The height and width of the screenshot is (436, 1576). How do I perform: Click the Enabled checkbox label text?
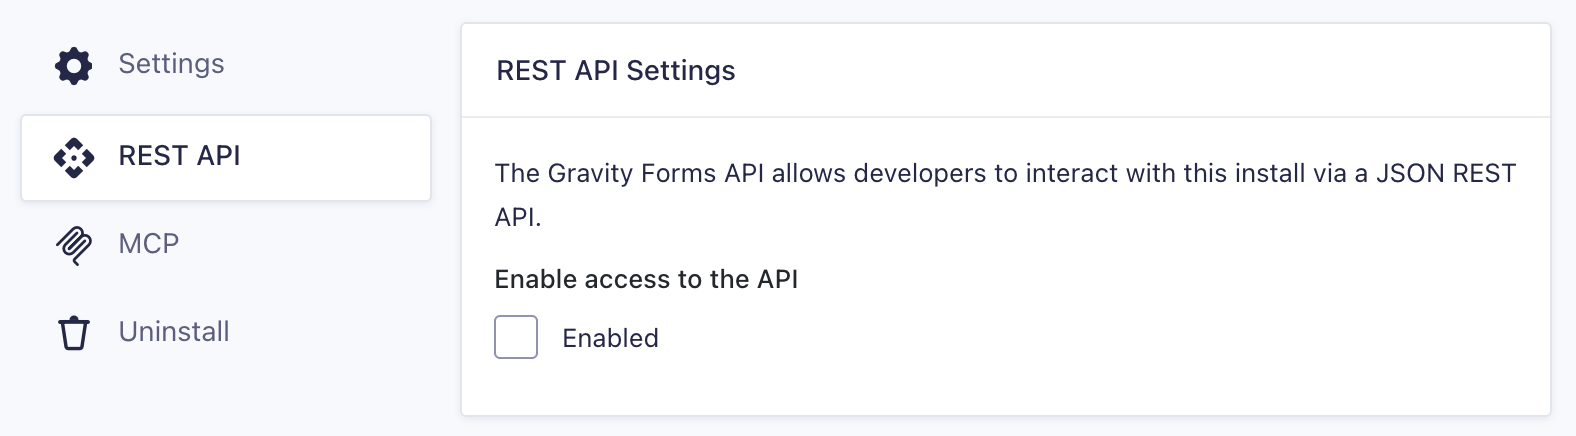(610, 338)
